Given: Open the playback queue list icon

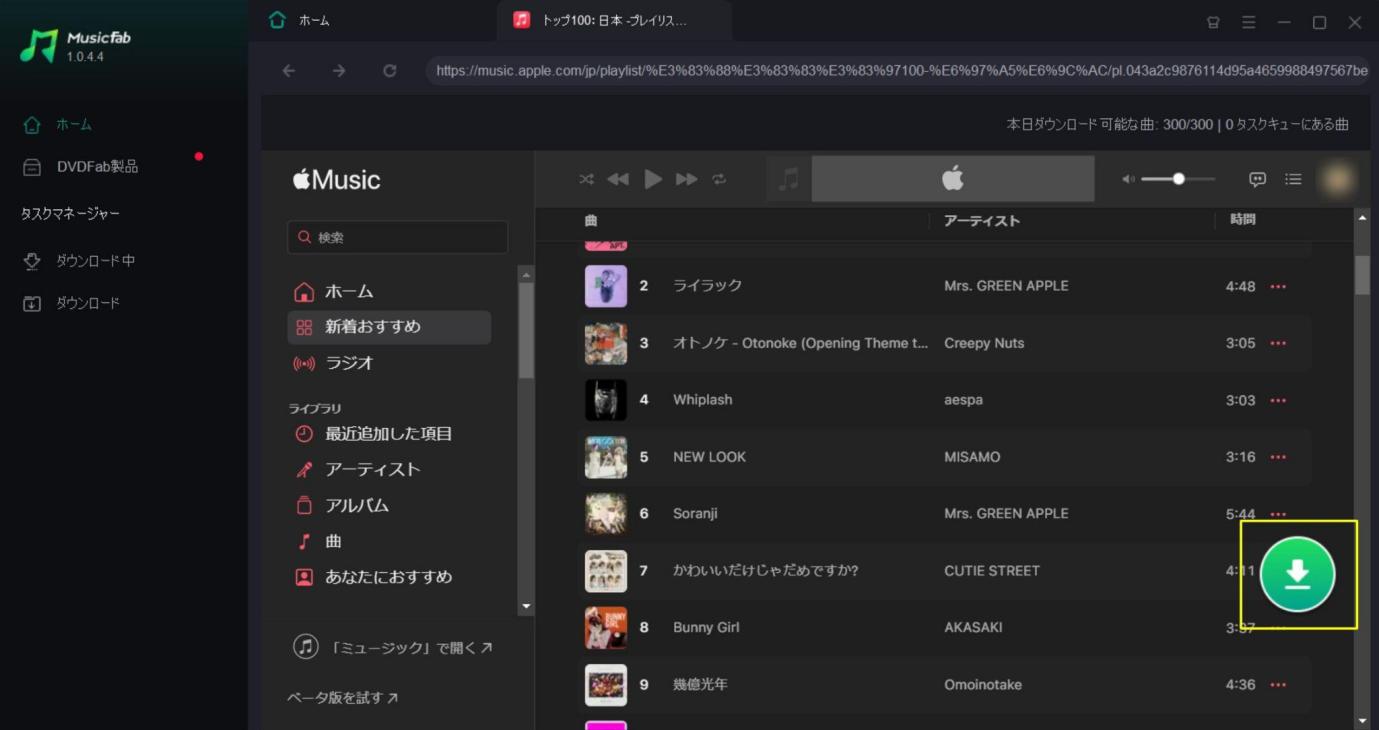Looking at the screenshot, I should (1293, 179).
